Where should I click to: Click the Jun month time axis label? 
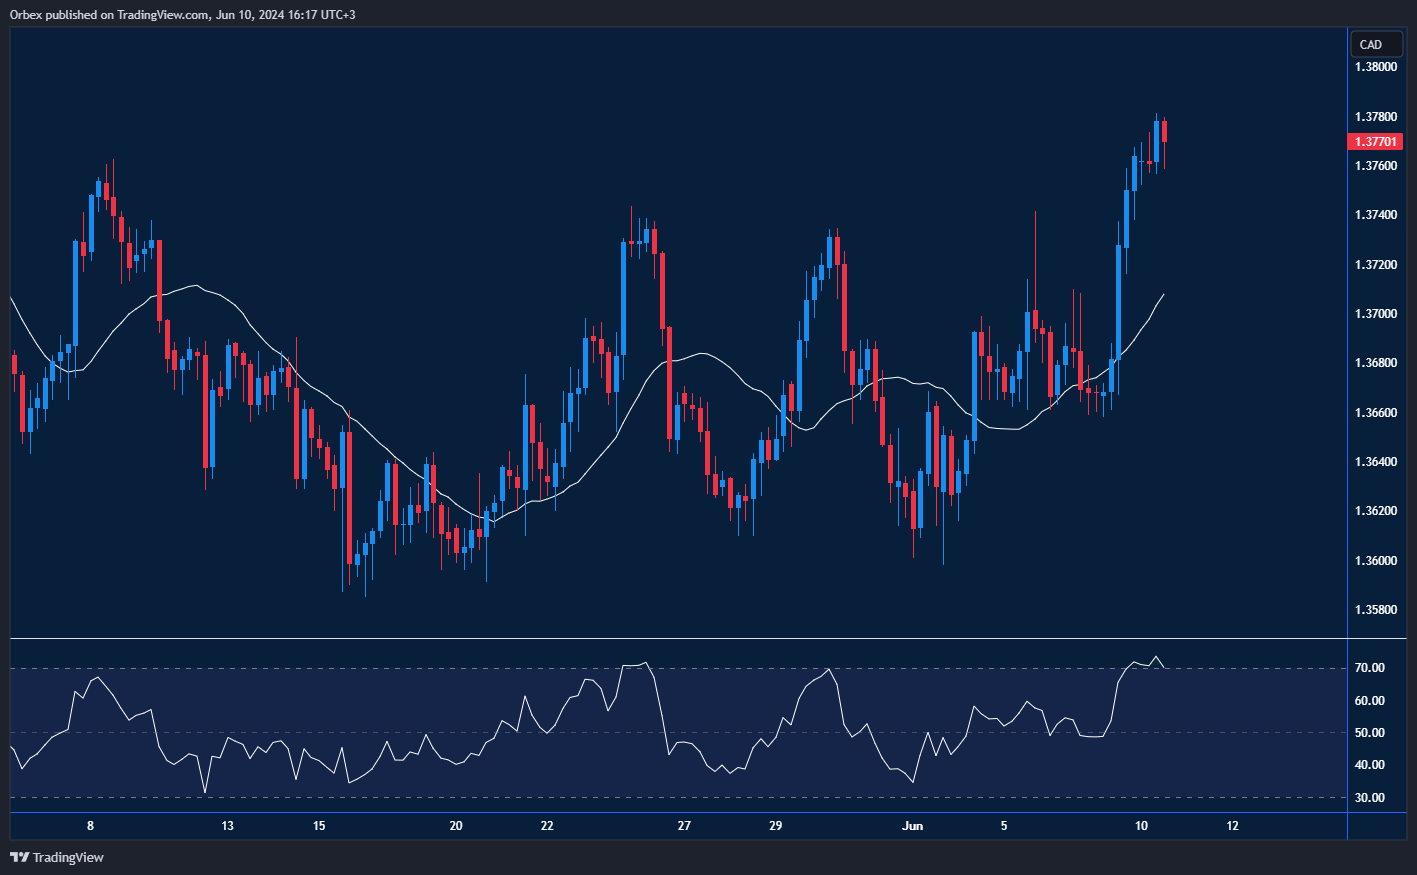tap(912, 826)
